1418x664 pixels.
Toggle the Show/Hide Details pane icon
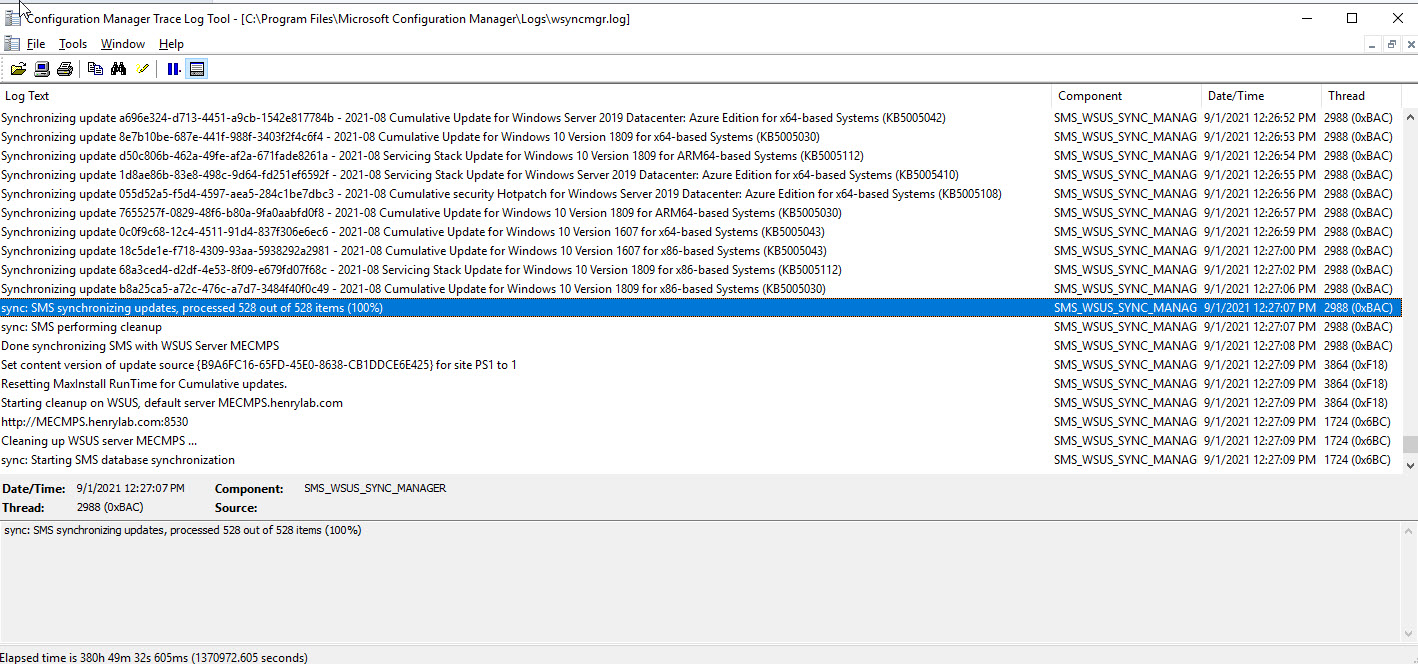[197, 69]
